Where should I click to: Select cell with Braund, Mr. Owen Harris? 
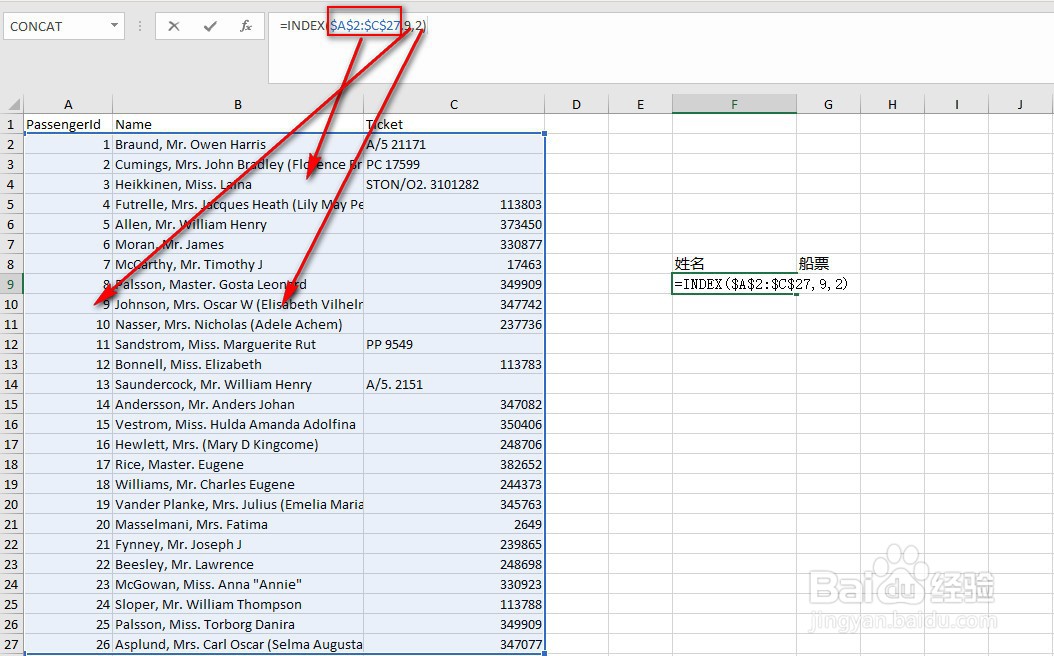click(x=238, y=145)
